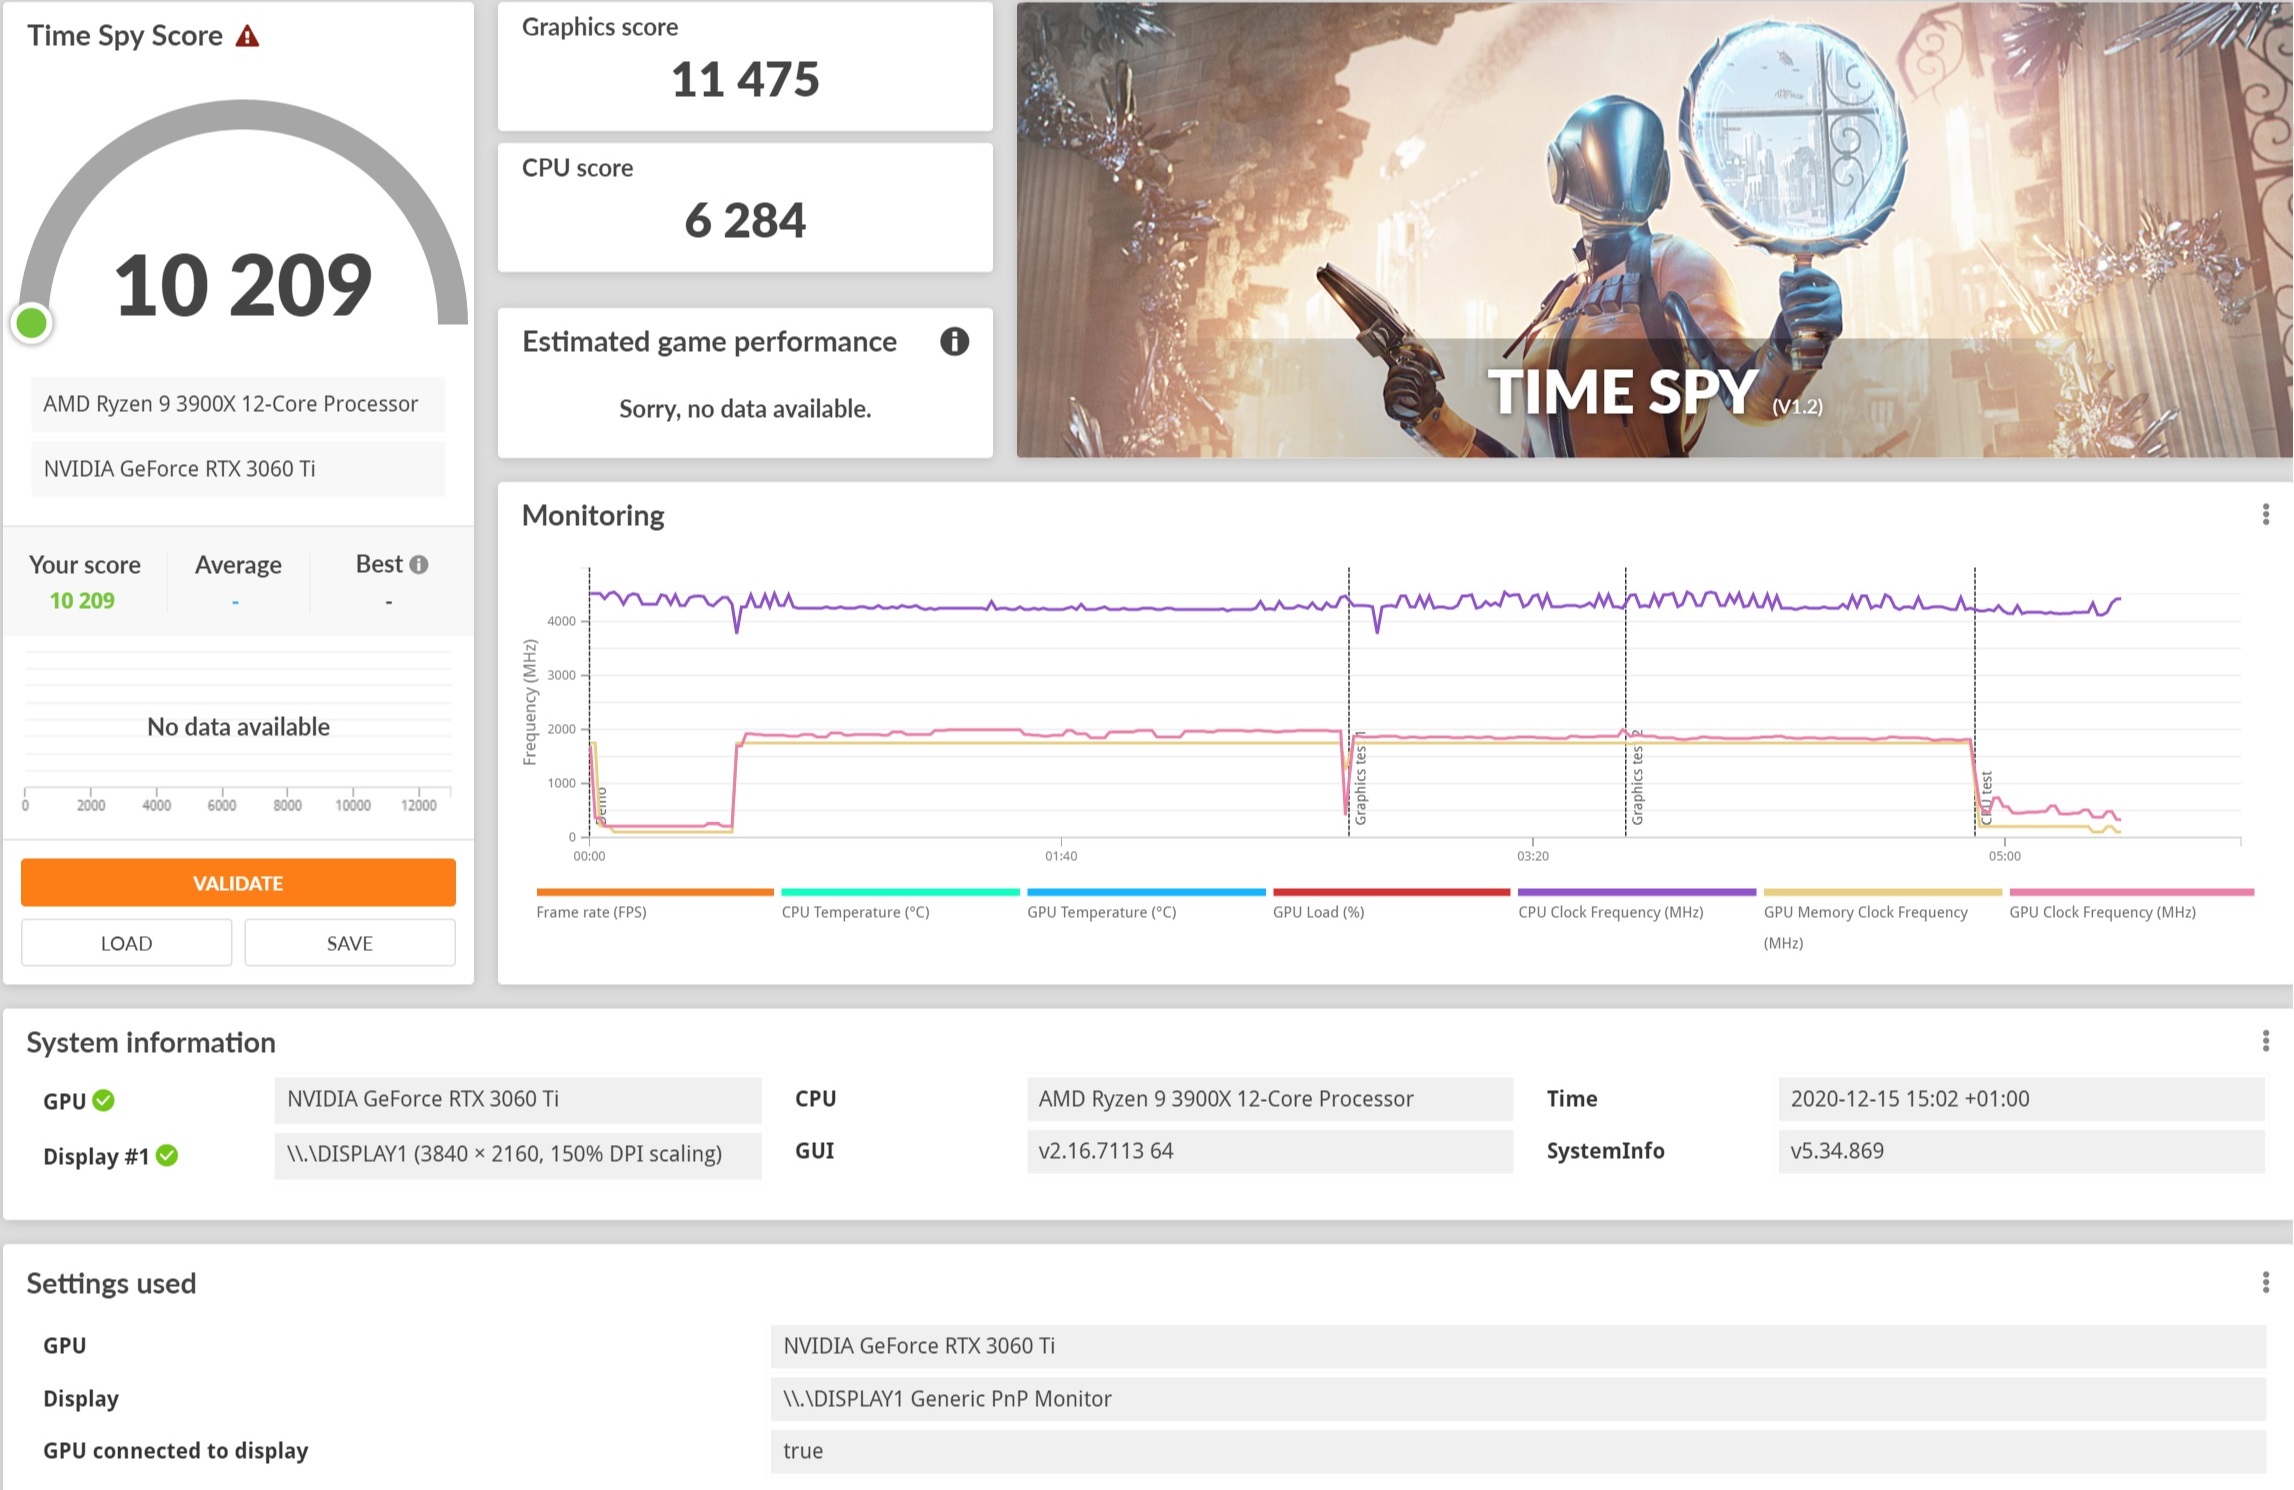Open System information three-dot menu
Image resolution: width=2294 pixels, height=1490 pixels.
click(2265, 1041)
